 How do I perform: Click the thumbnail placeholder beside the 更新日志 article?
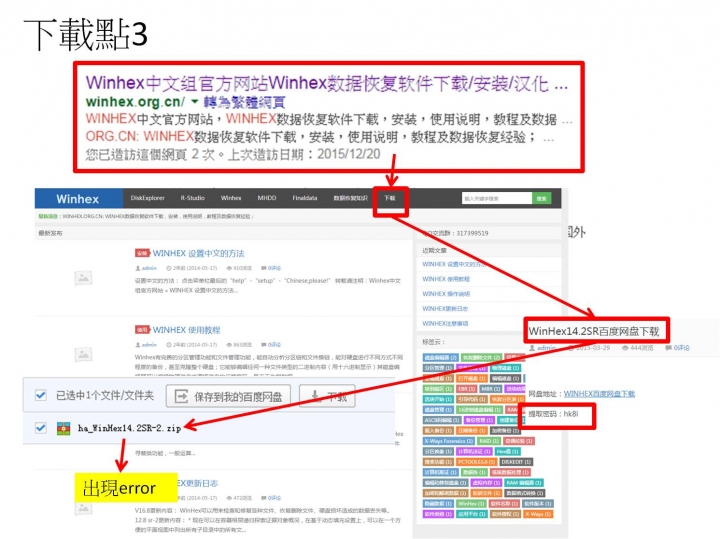84,508
